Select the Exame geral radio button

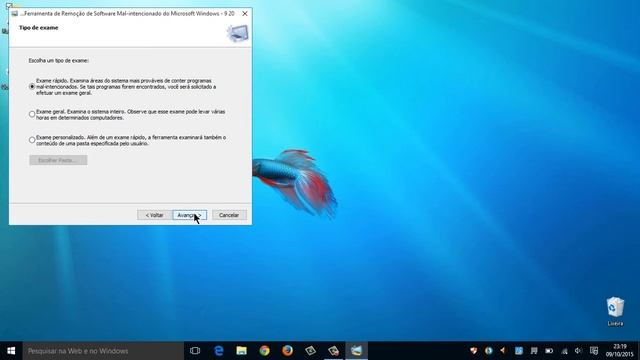32,114
